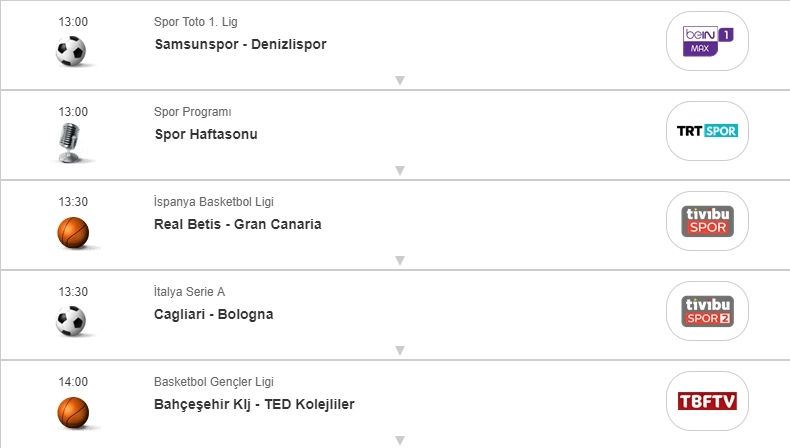Expand details under Samsunspor - Denizlispor
Screen dimensions: 790x448
coord(399,81)
